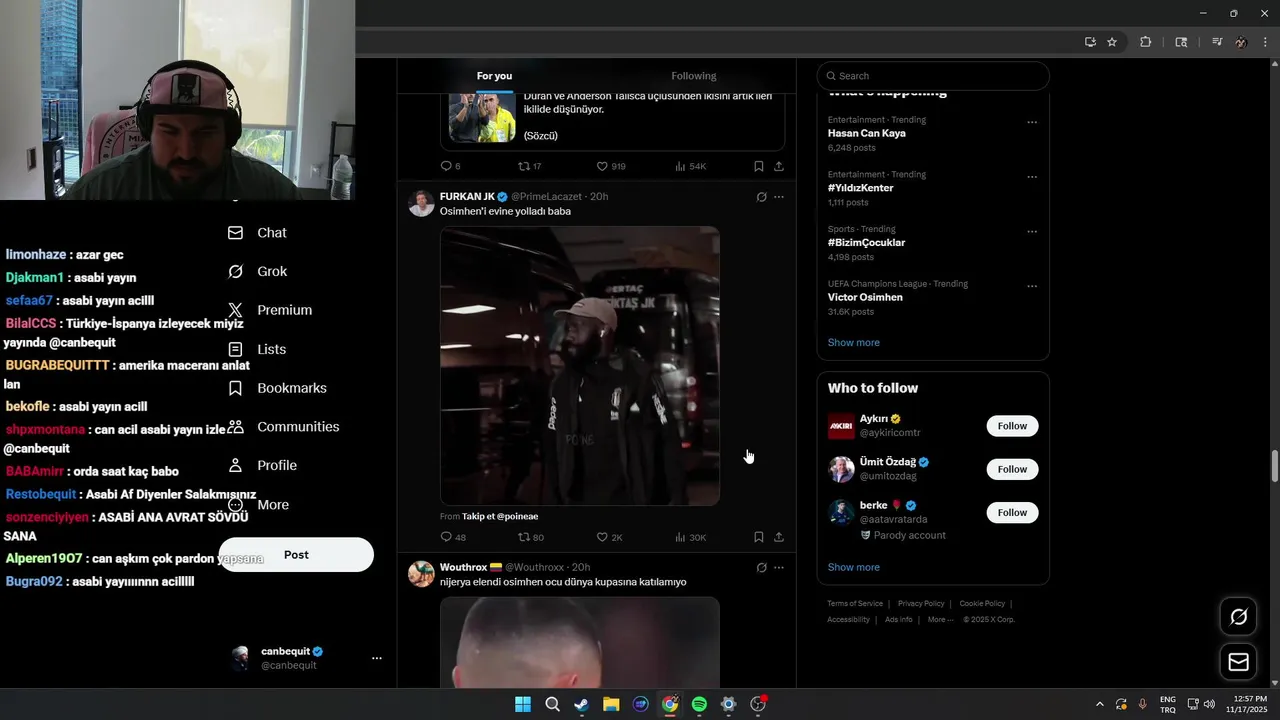
Task: Open Chat from the X sidebar
Action: (258, 233)
